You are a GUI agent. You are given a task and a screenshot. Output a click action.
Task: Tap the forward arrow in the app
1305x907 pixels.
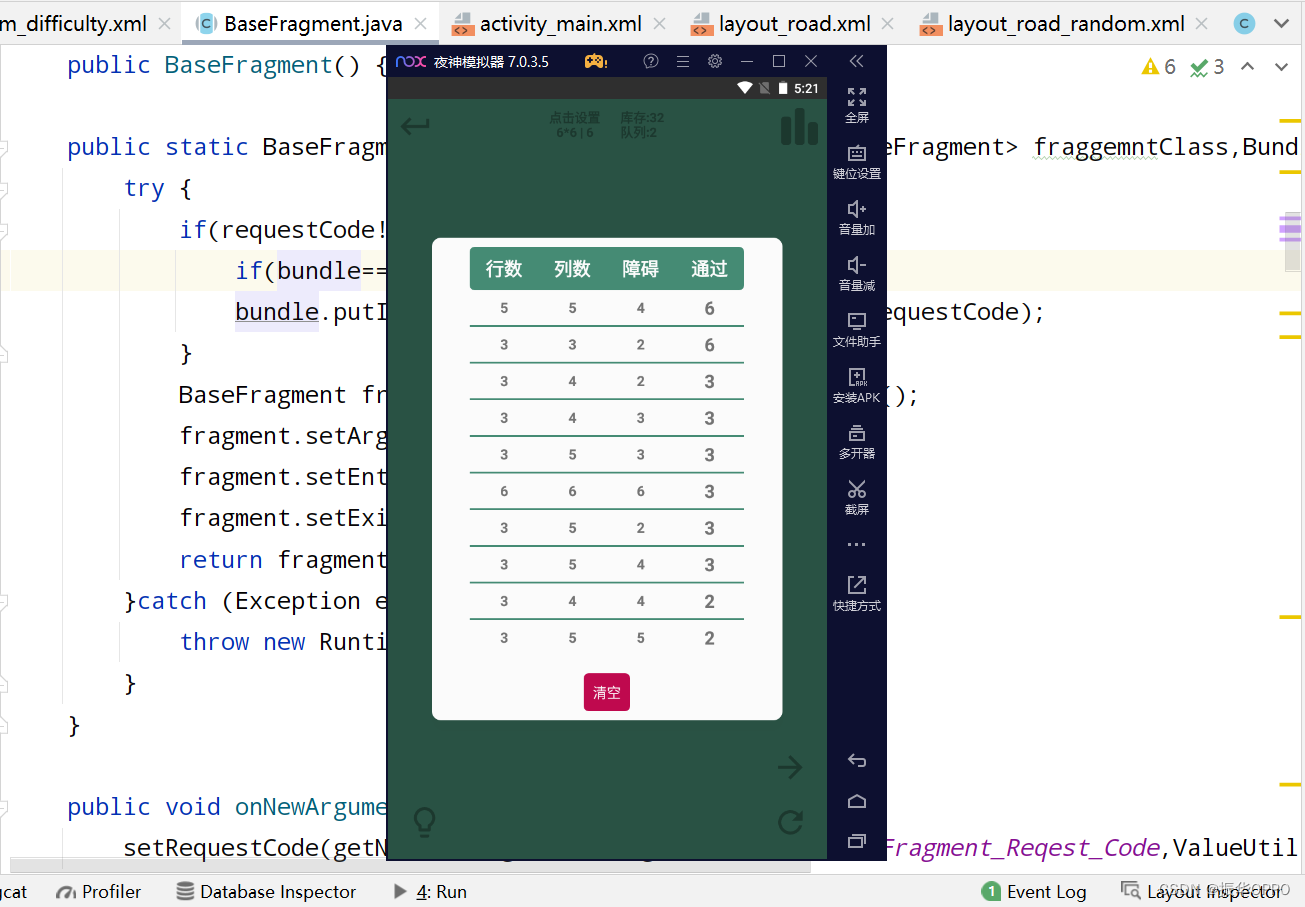point(790,767)
